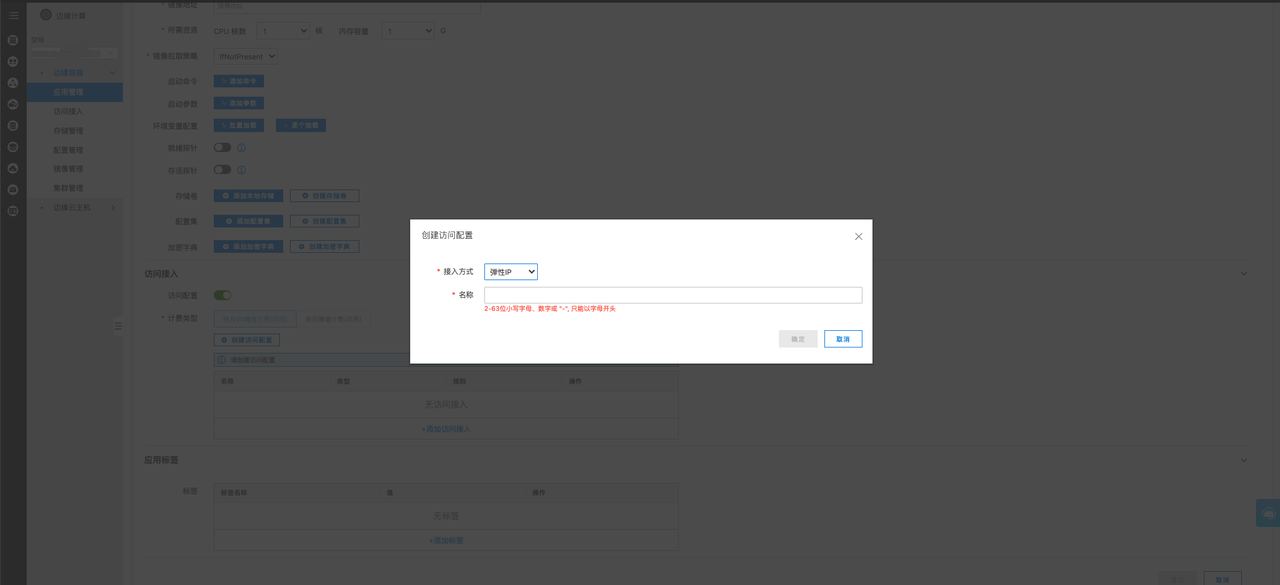Click the 添加本地存储 button
This screenshot has height=585, width=1280.
(x=249, y=196)
